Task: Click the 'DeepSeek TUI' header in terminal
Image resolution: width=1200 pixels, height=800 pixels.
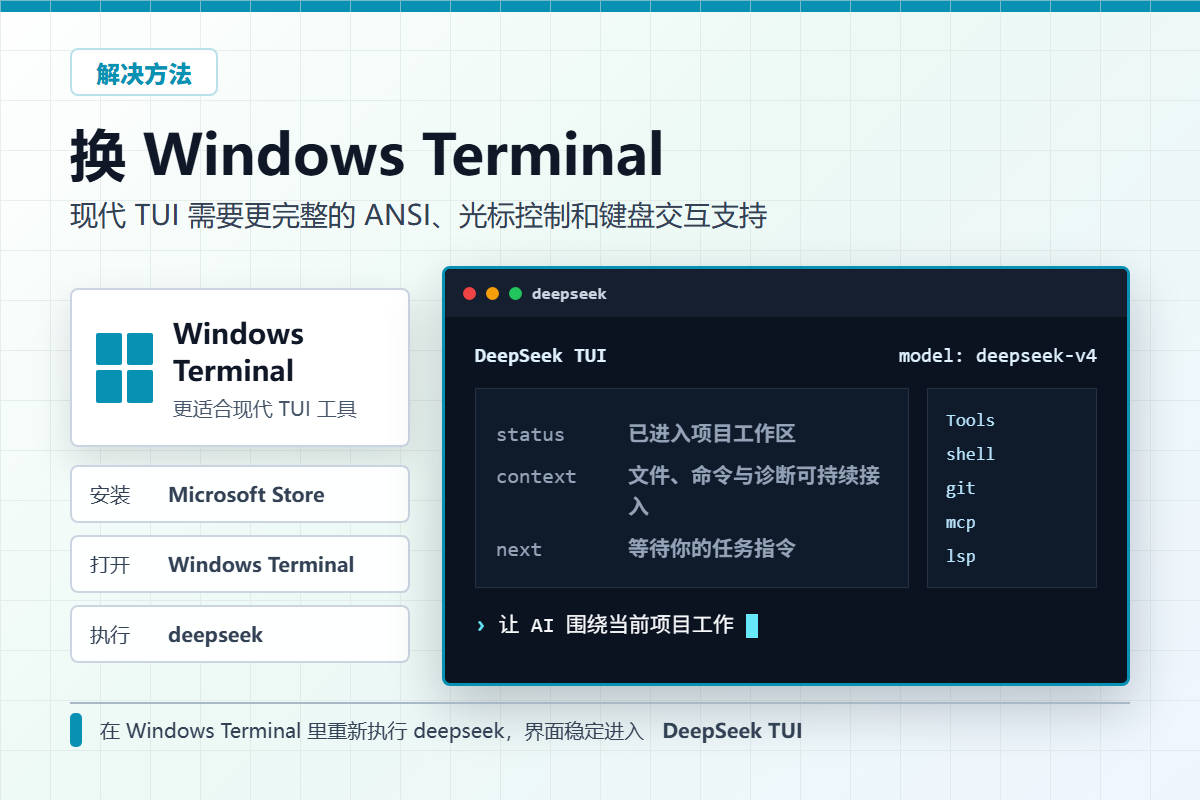Action: (x=540, y=356)
